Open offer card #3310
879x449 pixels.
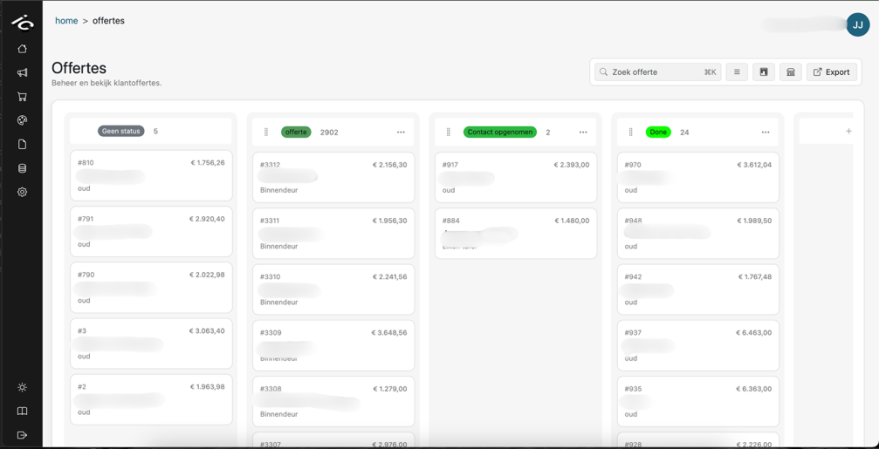pos(334,289)
